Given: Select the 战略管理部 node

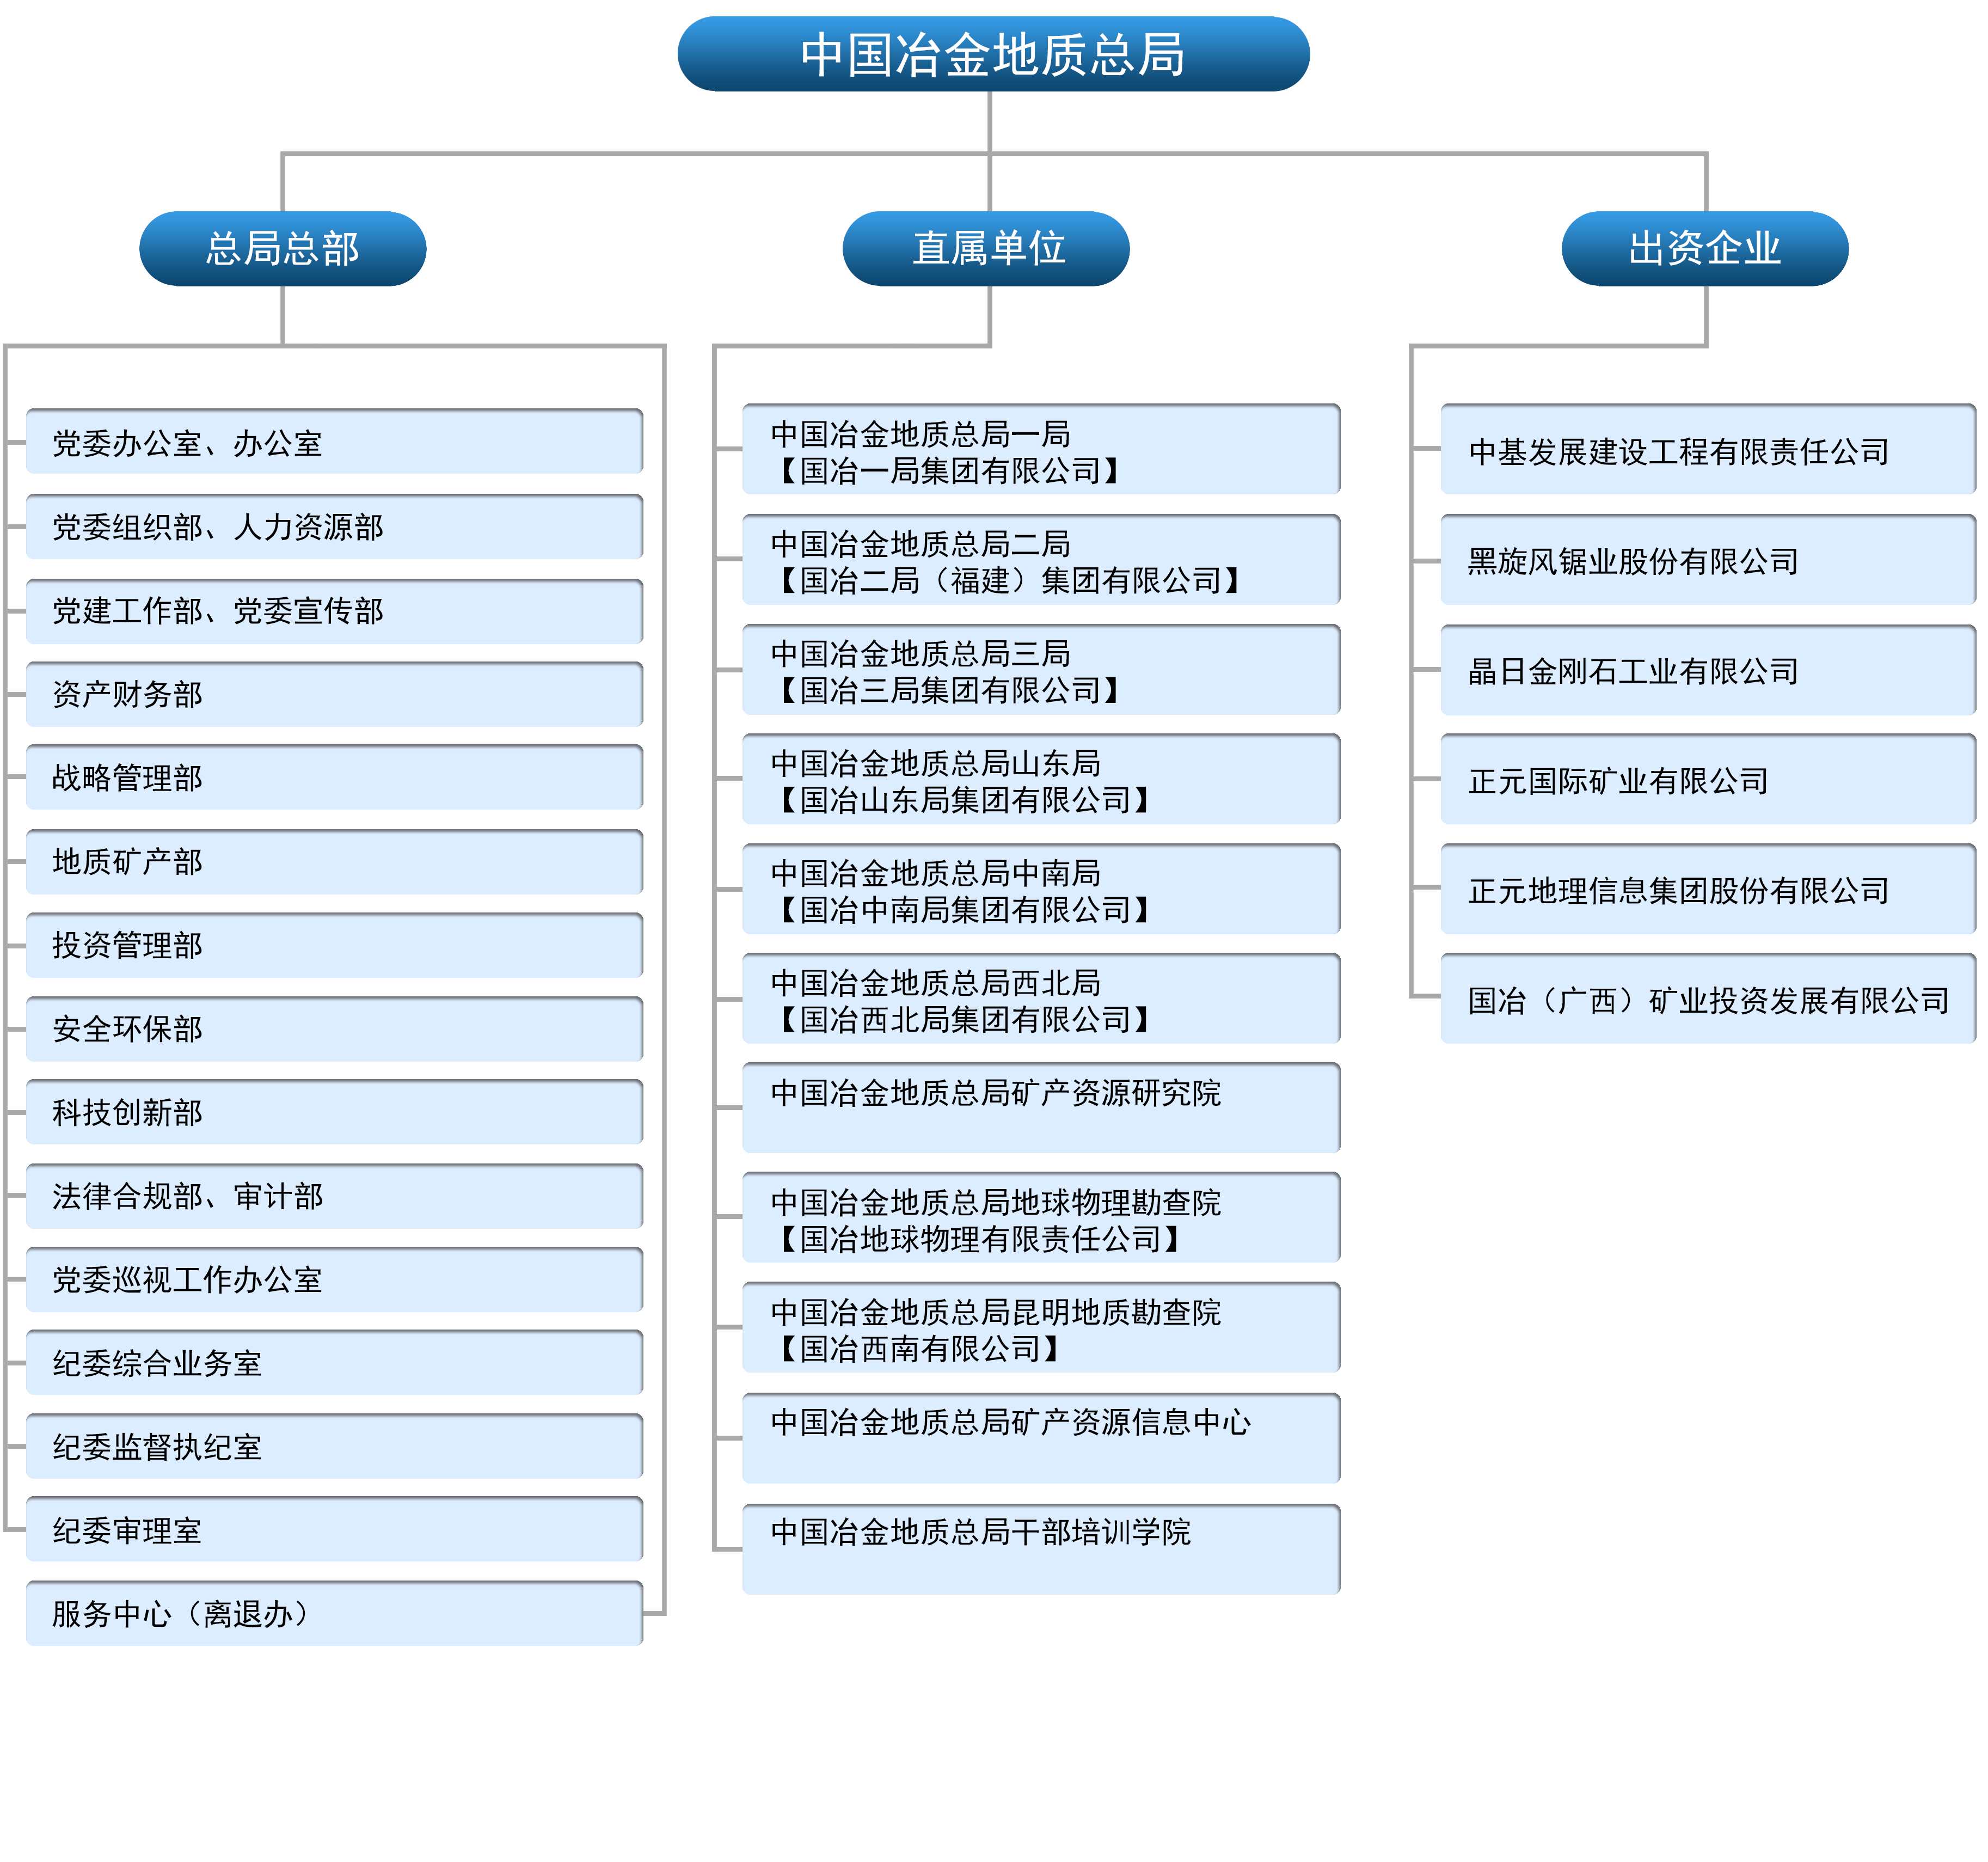Looking at the screenshot, I should point(335,778).
